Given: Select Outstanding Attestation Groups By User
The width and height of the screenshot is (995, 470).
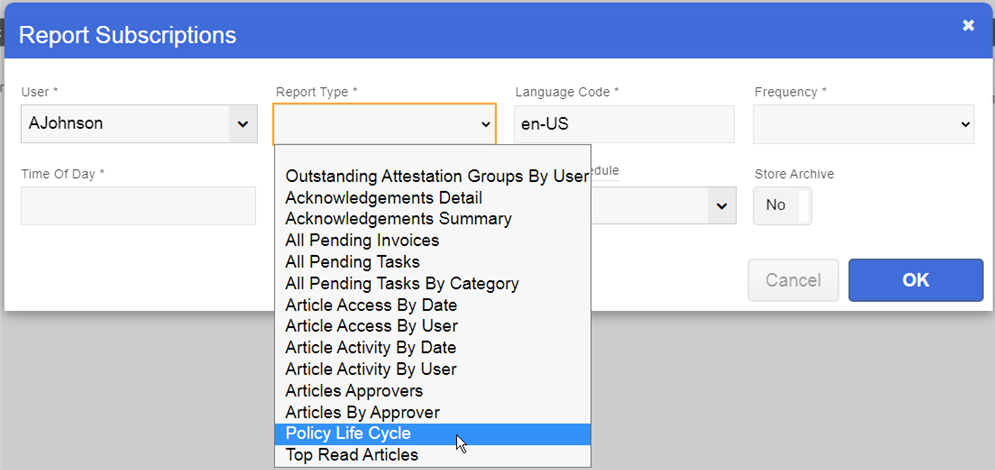Looking at the screenshot, I should tap(436, 176).
